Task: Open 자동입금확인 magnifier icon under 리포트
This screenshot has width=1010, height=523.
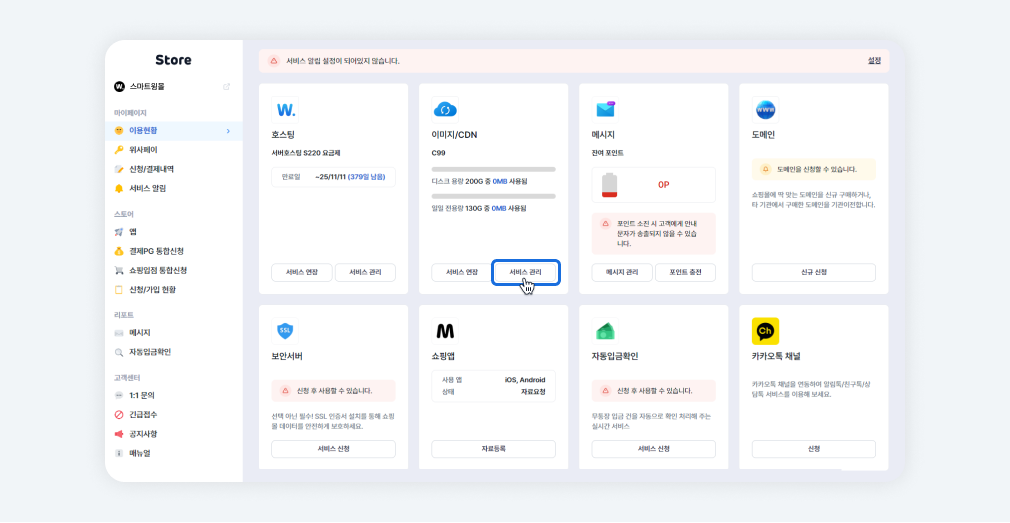Action: (119, 352)
